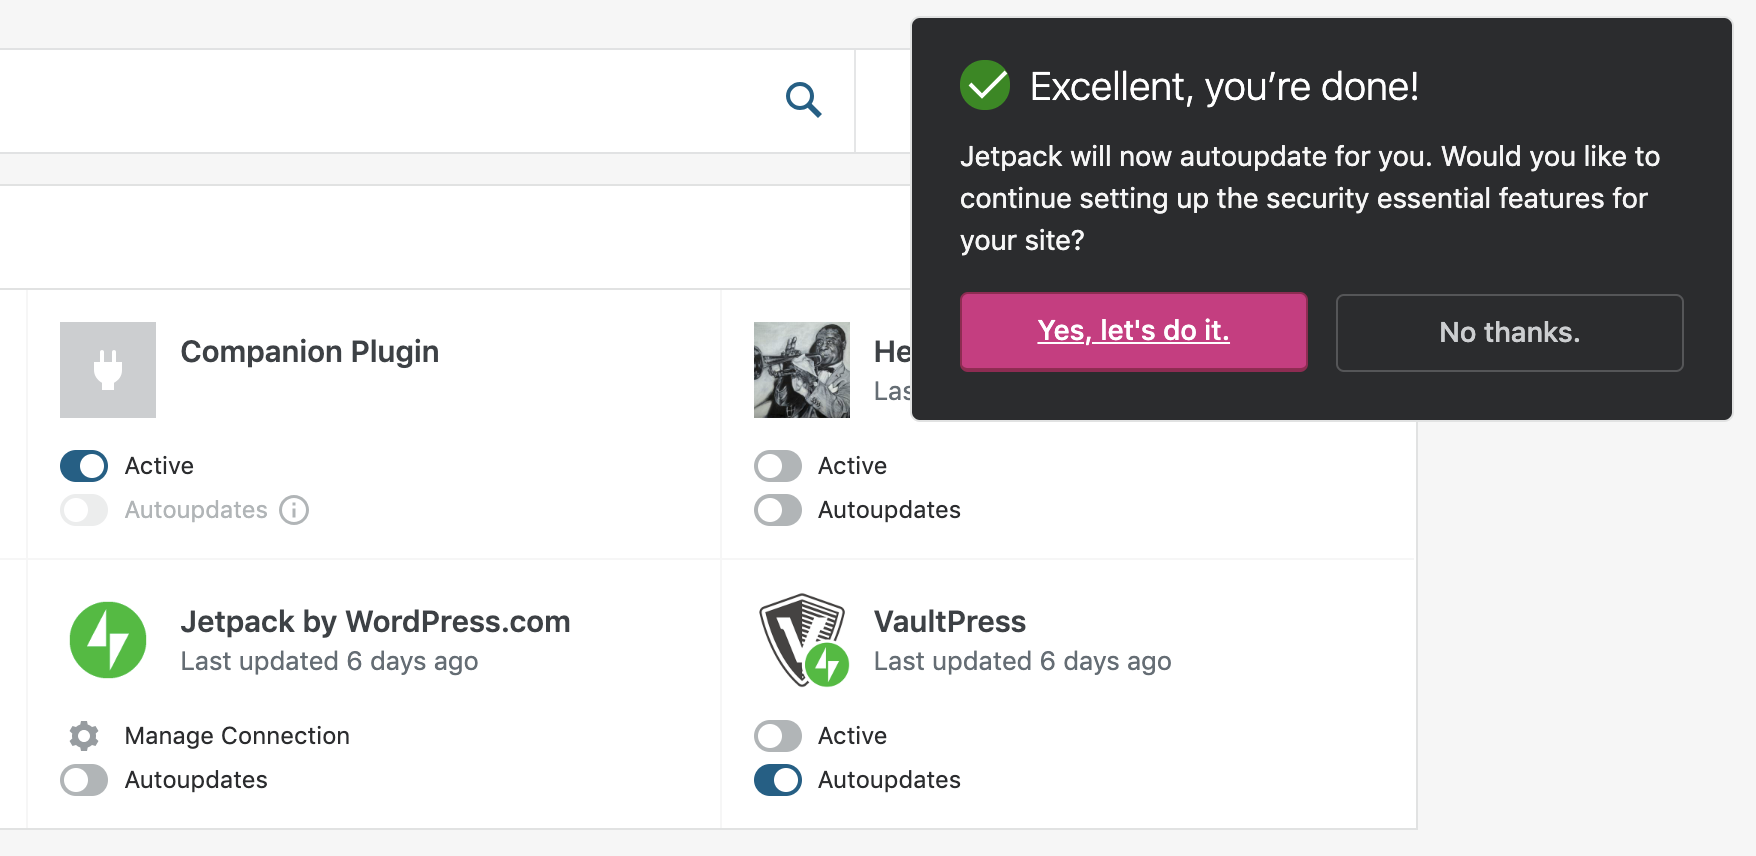Open the Manage Connection link
The image size is (1756, 856).
pos(237,736)
